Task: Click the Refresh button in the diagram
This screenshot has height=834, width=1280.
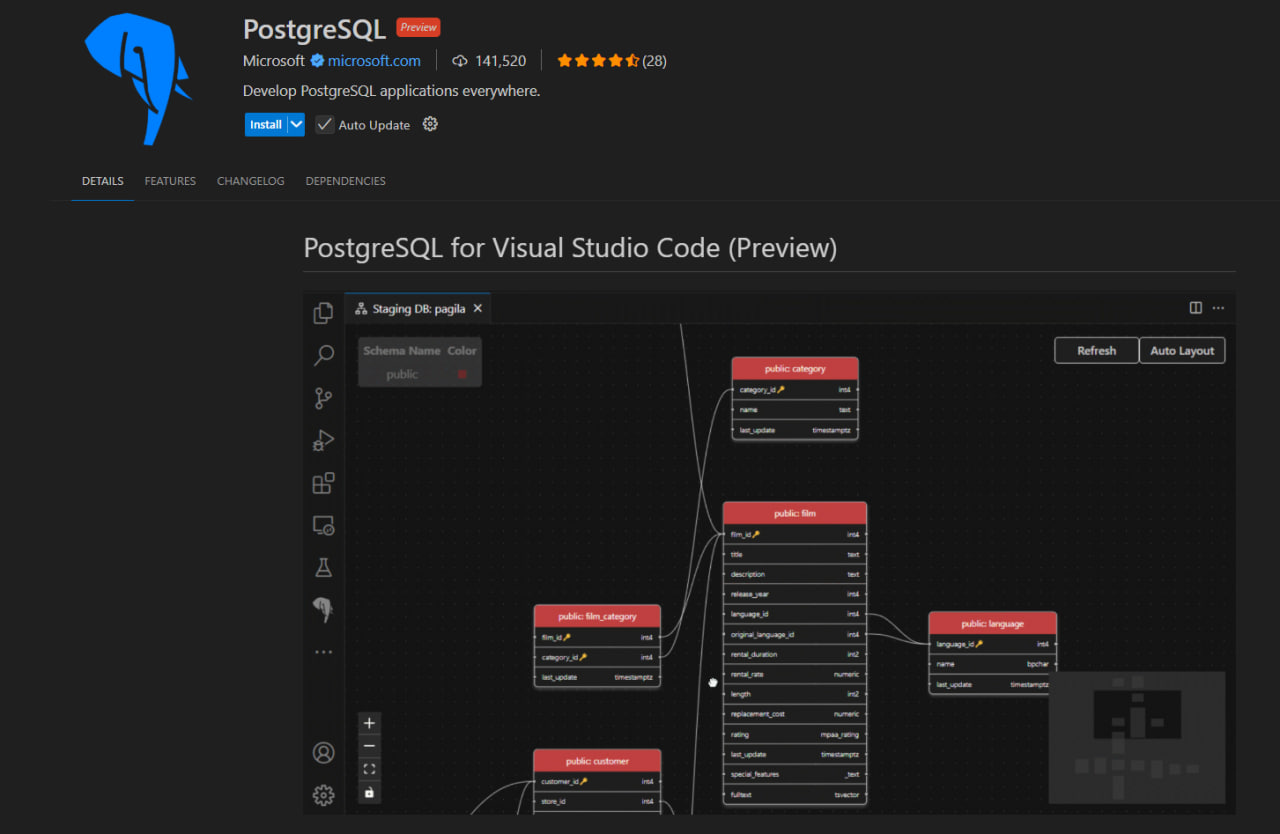Action: (1097, 351)
